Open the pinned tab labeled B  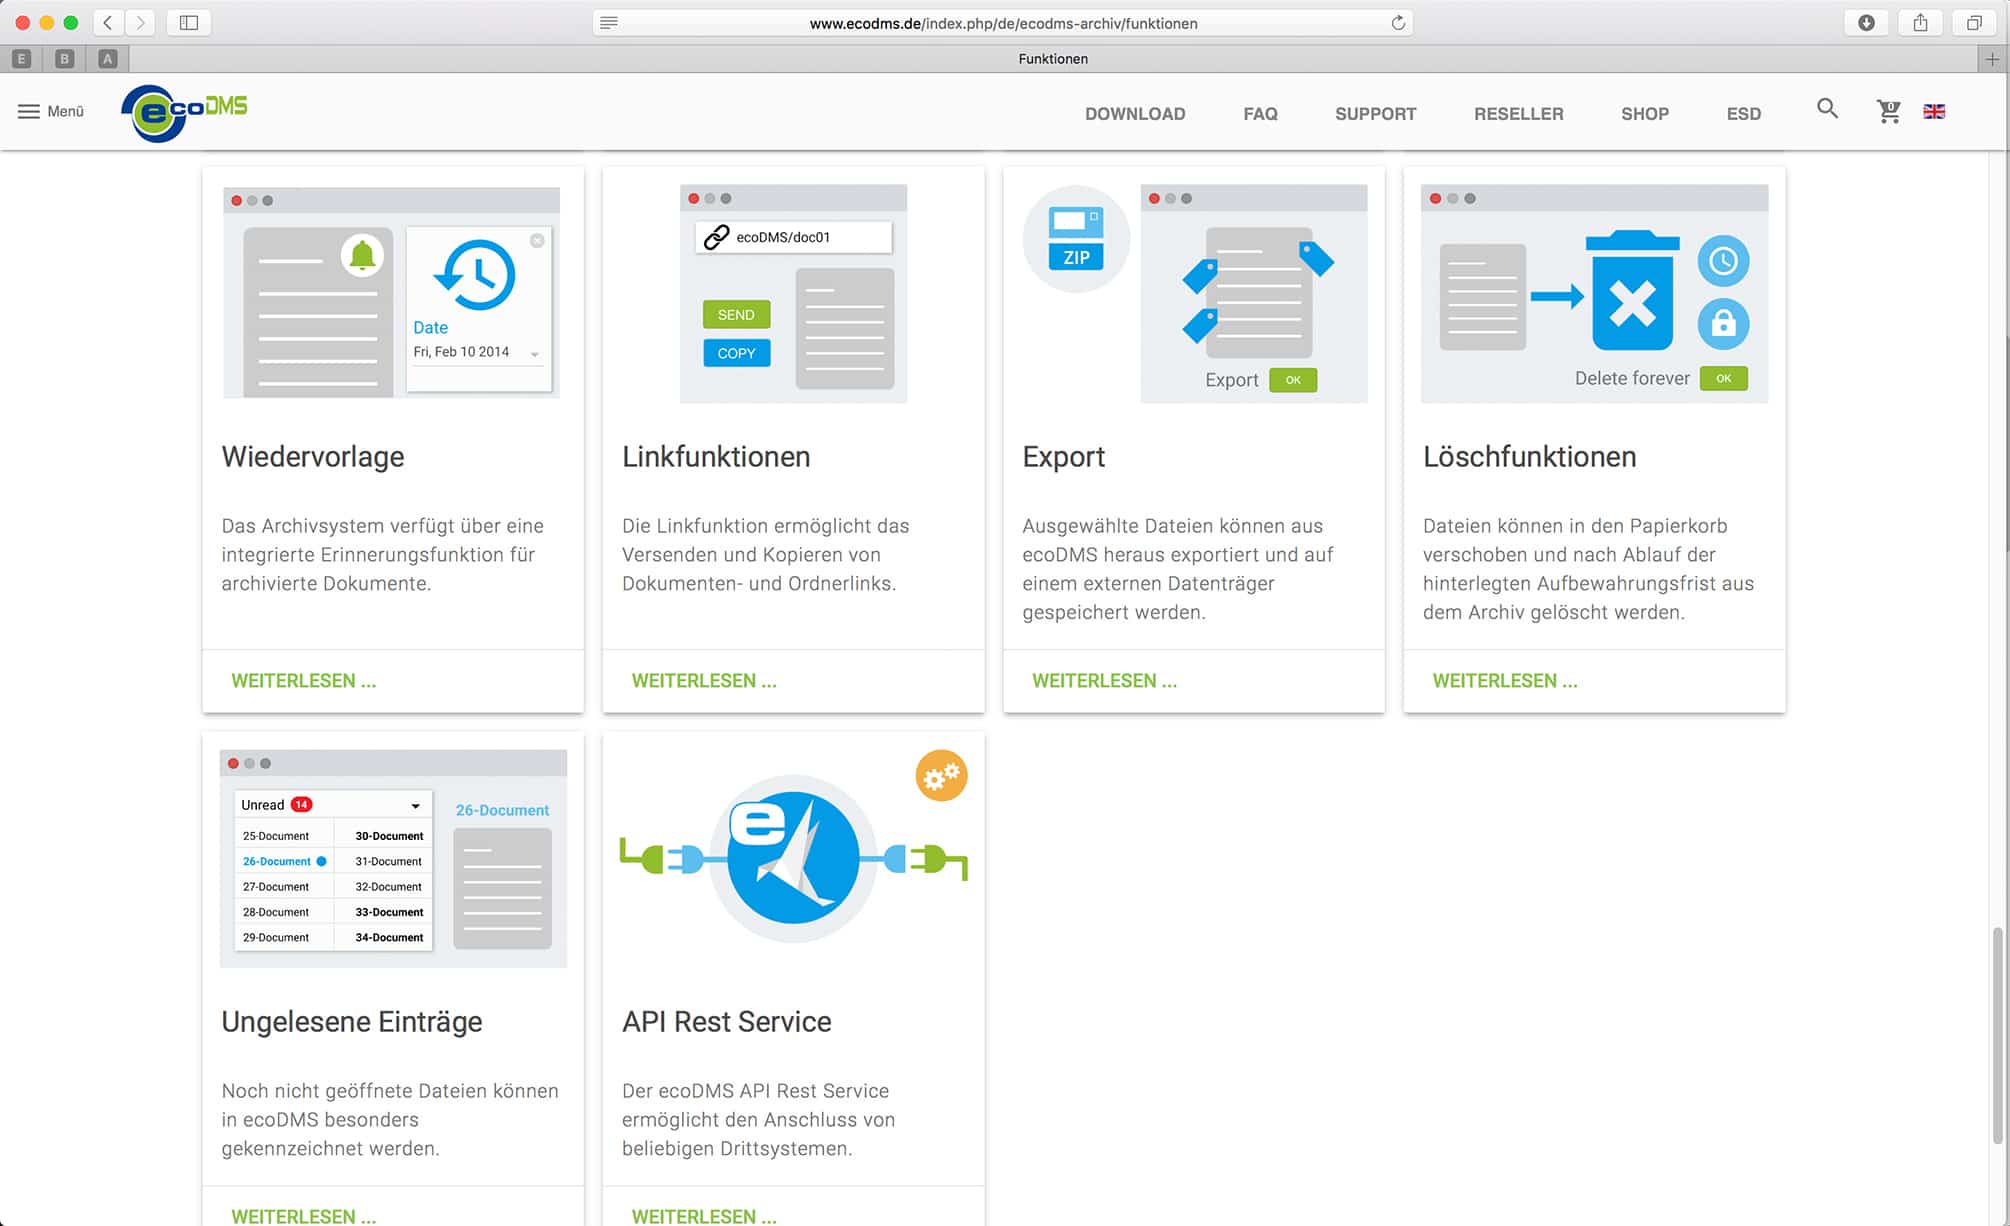click(64, 59)
